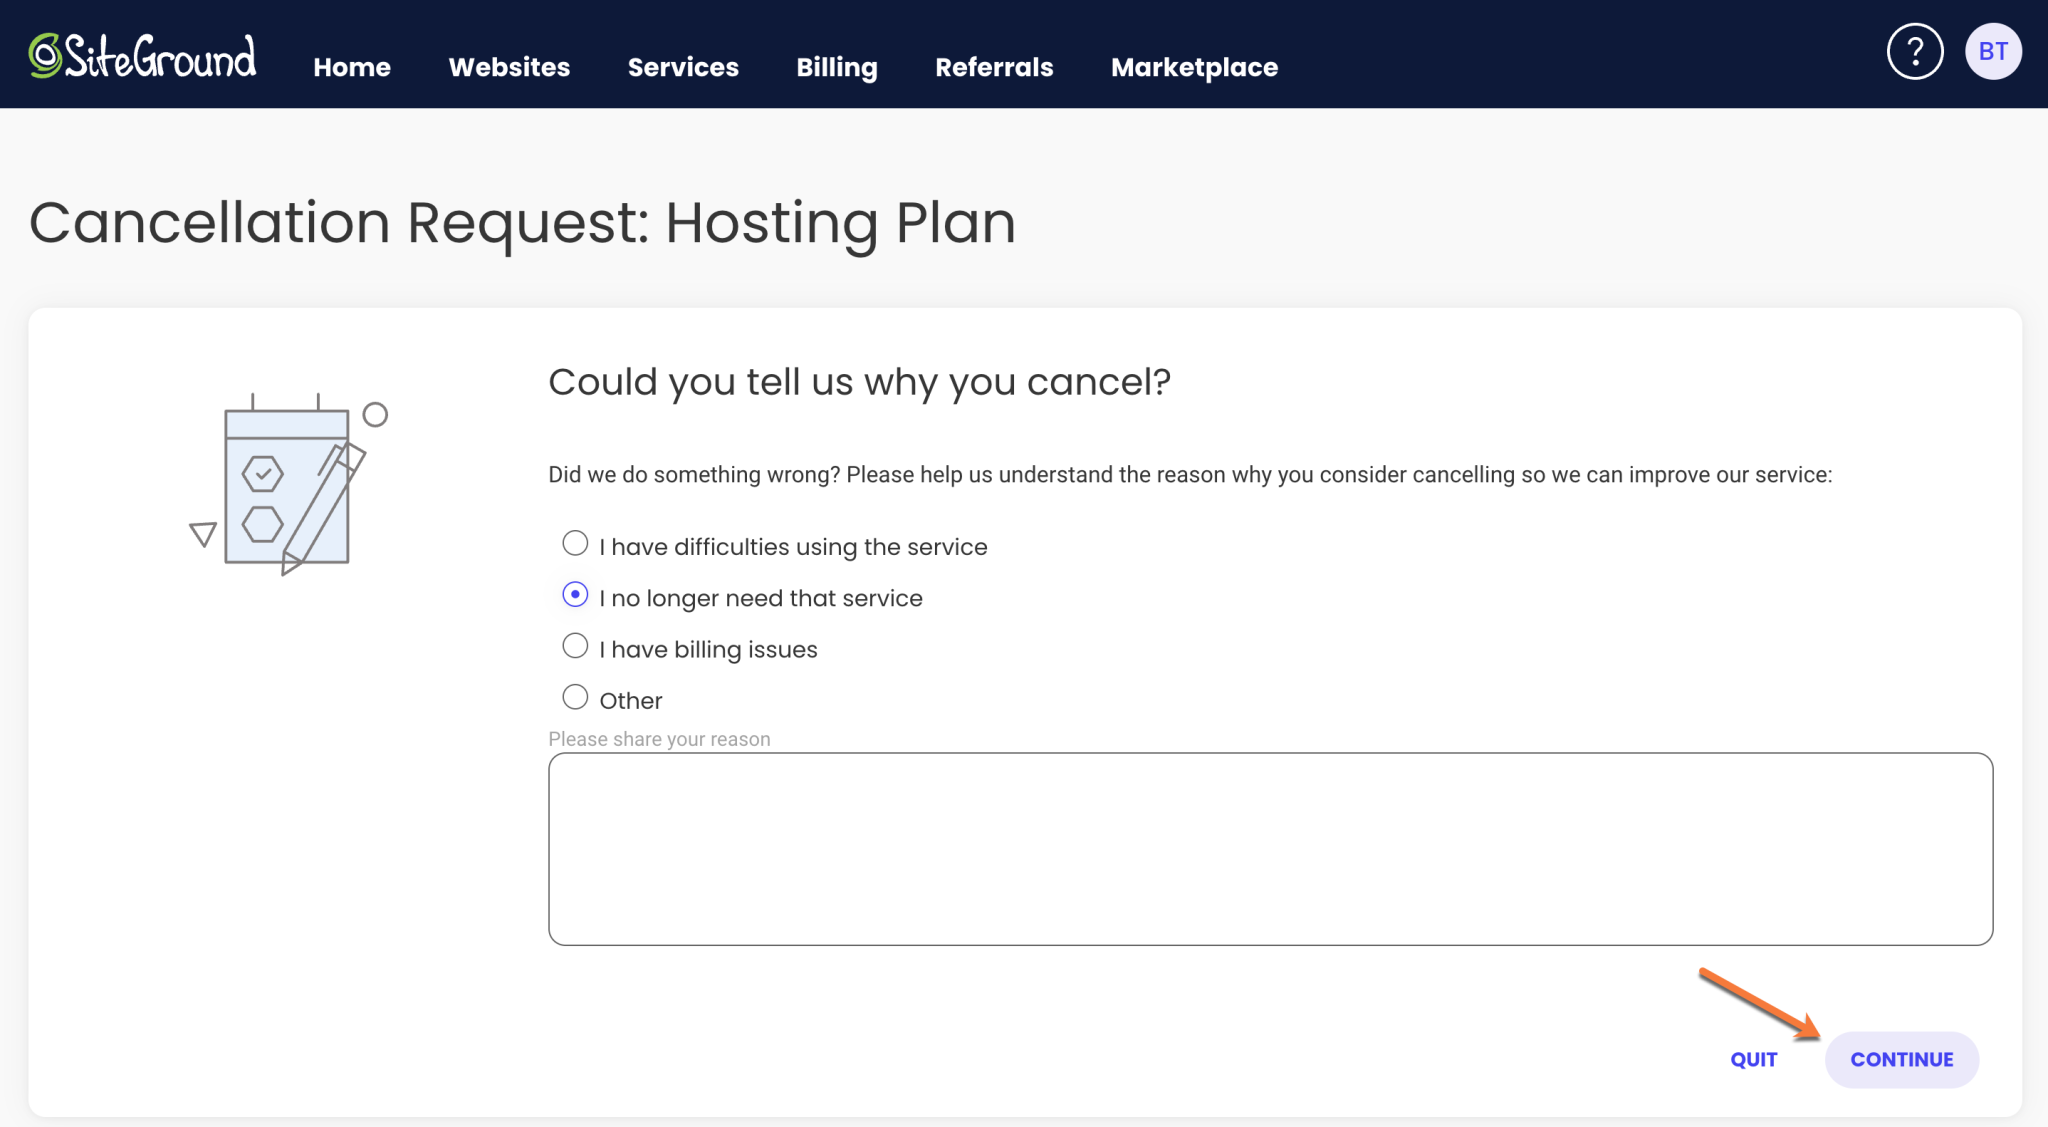This screenshot has height=1127, width=2048.
Task: Select 'I no longer need that service'
Action: (575, 594)
